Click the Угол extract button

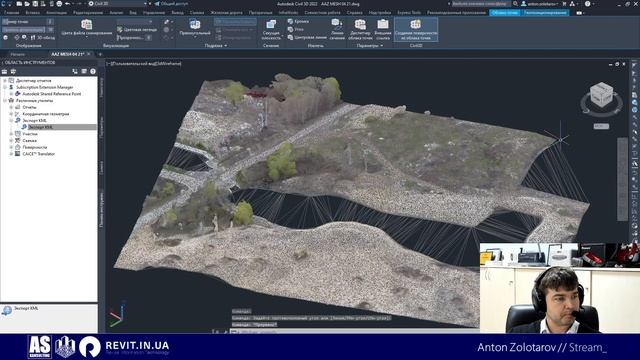tap(296, 29)
